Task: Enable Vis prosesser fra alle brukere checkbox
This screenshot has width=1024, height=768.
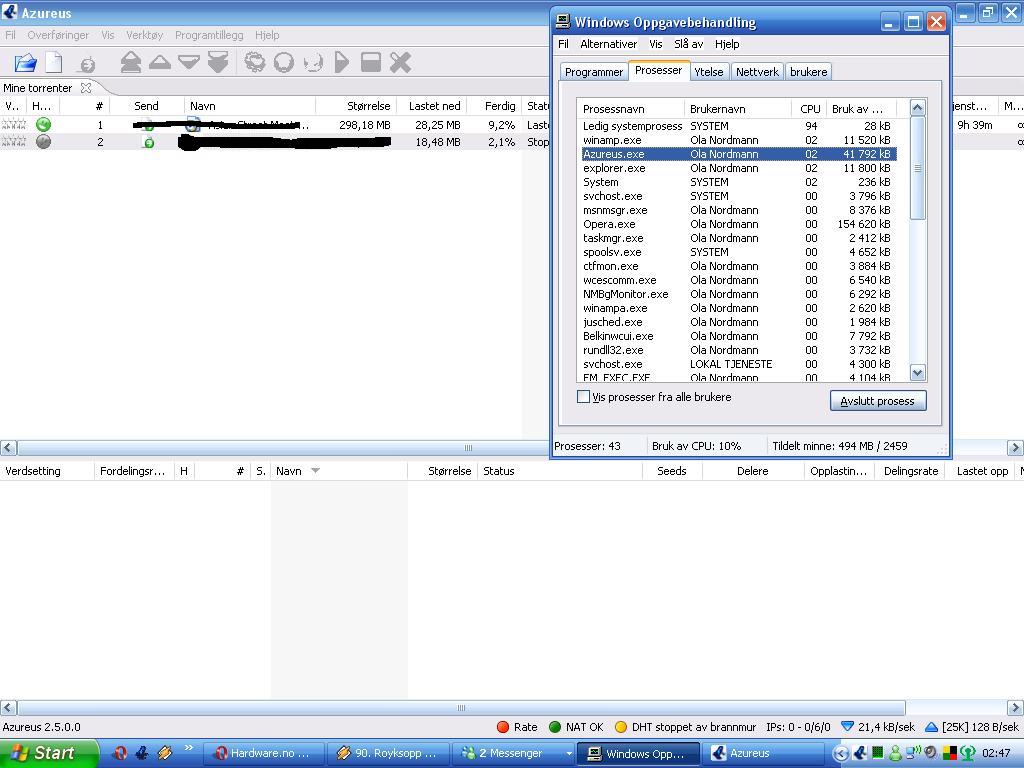Action: pyautogui.click(x=583, y=396)
